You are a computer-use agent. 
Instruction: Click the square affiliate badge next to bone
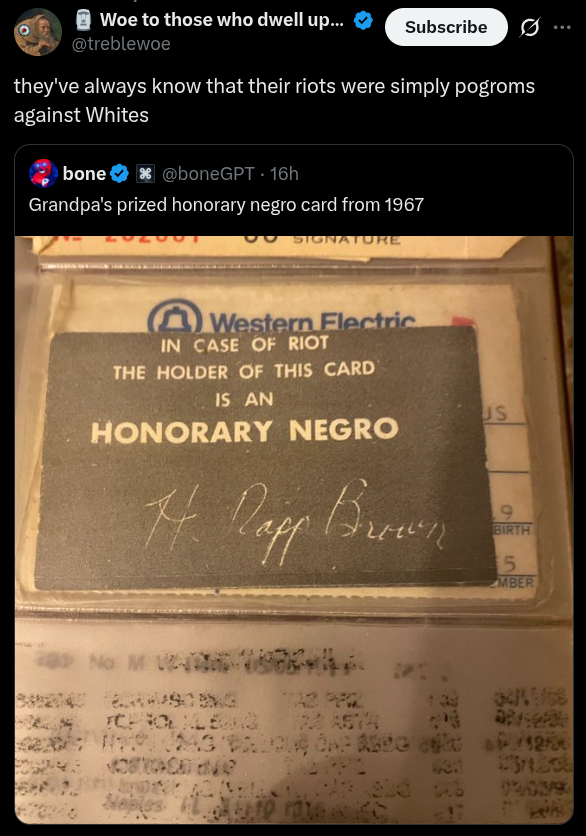pos(146,174)
